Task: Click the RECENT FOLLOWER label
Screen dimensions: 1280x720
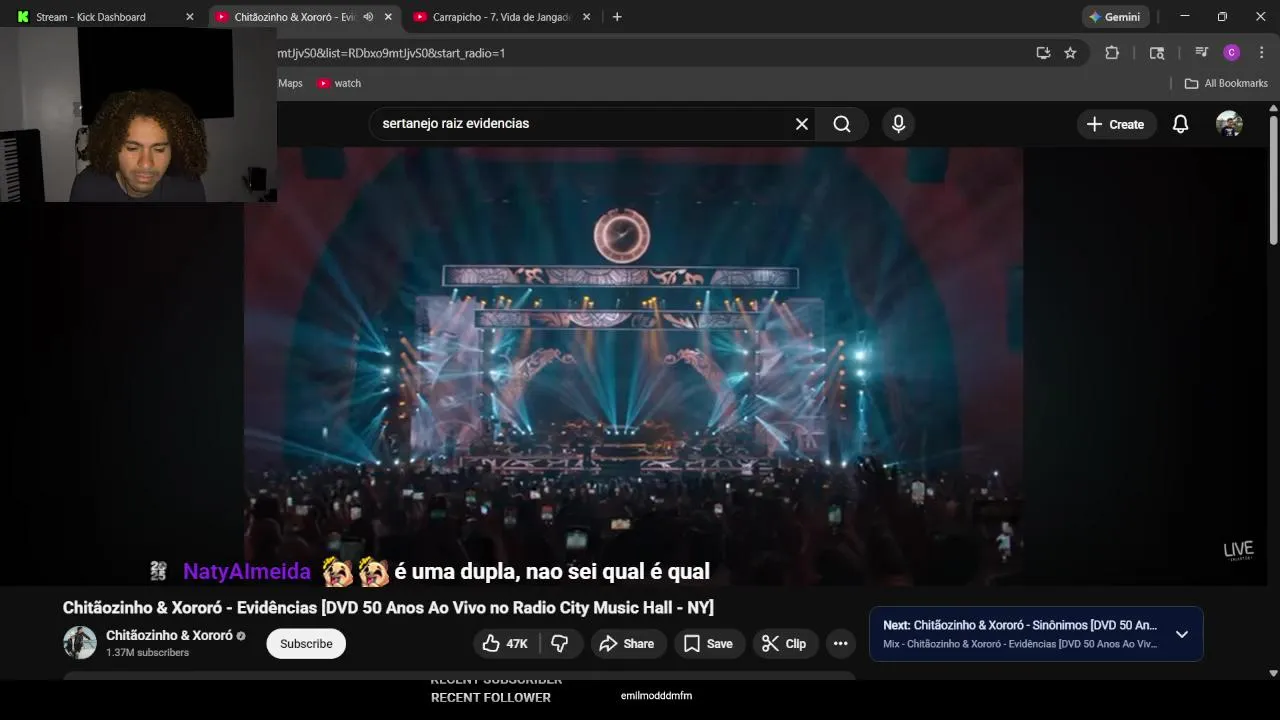Action: (491, 697)
